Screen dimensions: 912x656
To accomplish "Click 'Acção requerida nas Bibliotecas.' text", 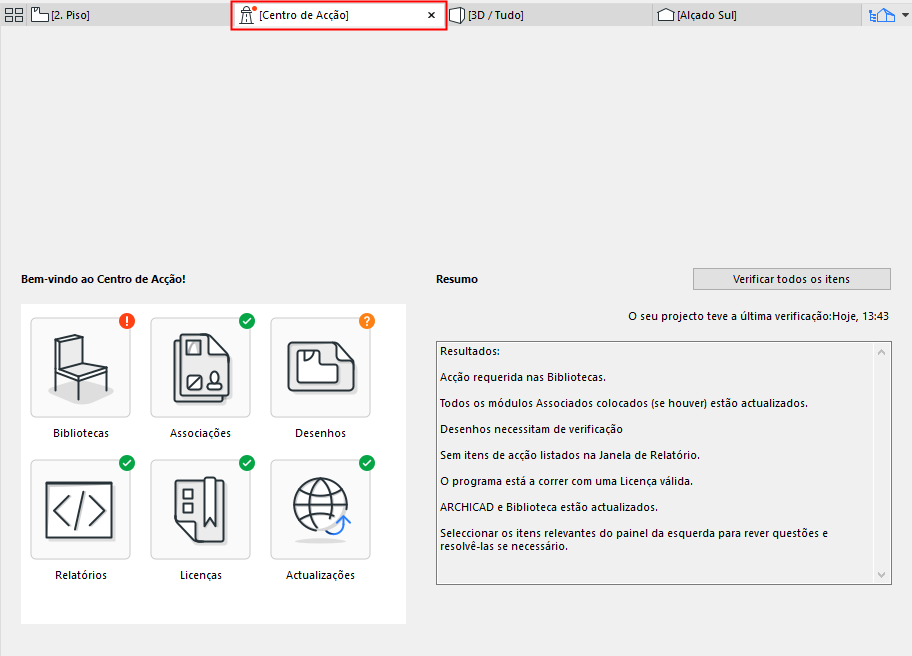I will point(523,377).
